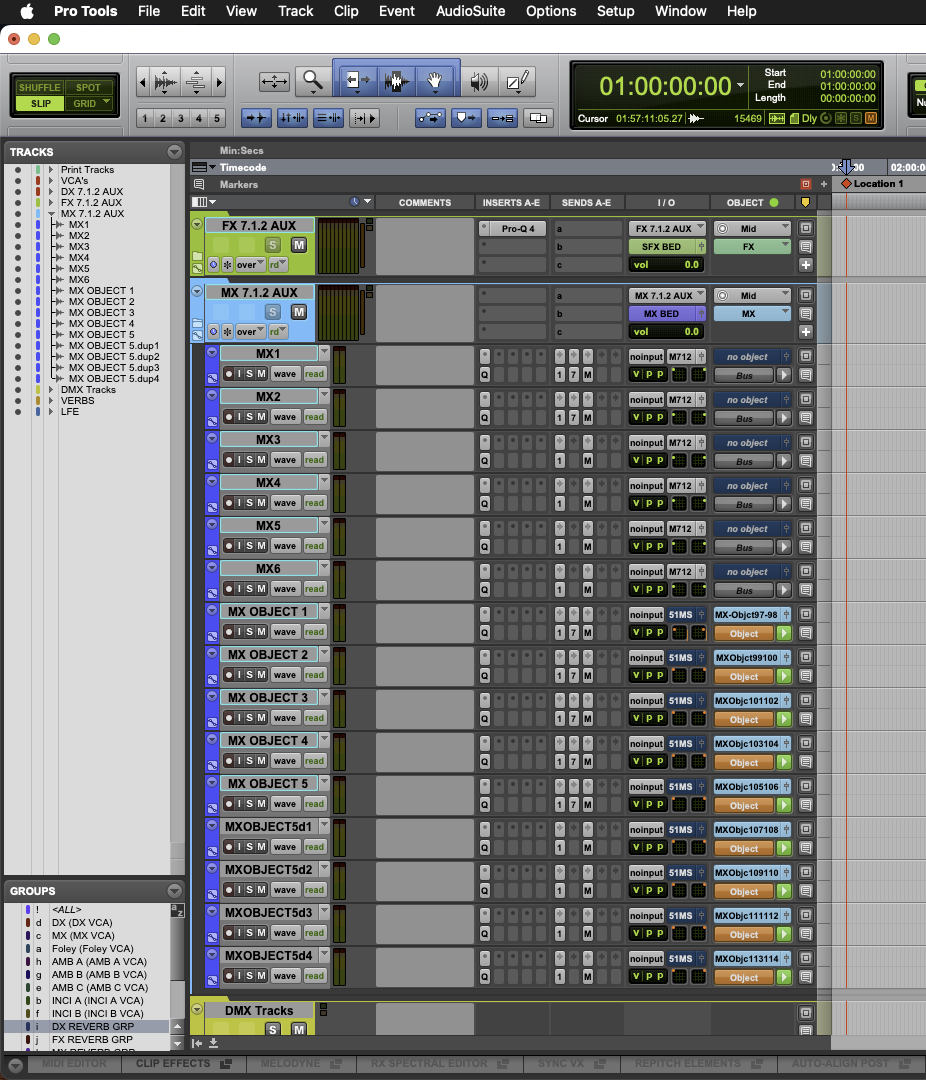
Task: Toggle Link Timeline and Edit Selection
Action: click(292, 118)
